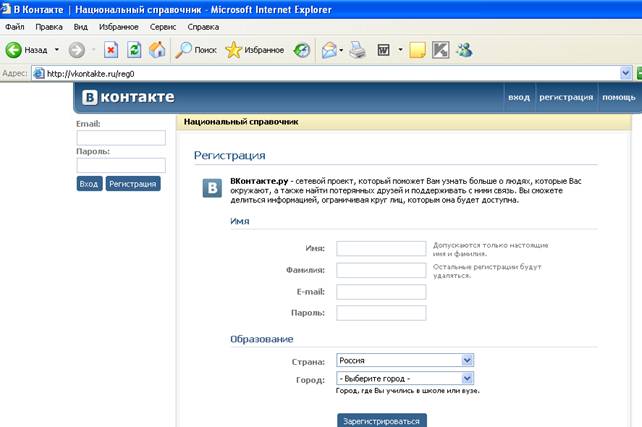Go to the Home page icon
This screenshot has height=427, width=642.
tap(157, 49)
